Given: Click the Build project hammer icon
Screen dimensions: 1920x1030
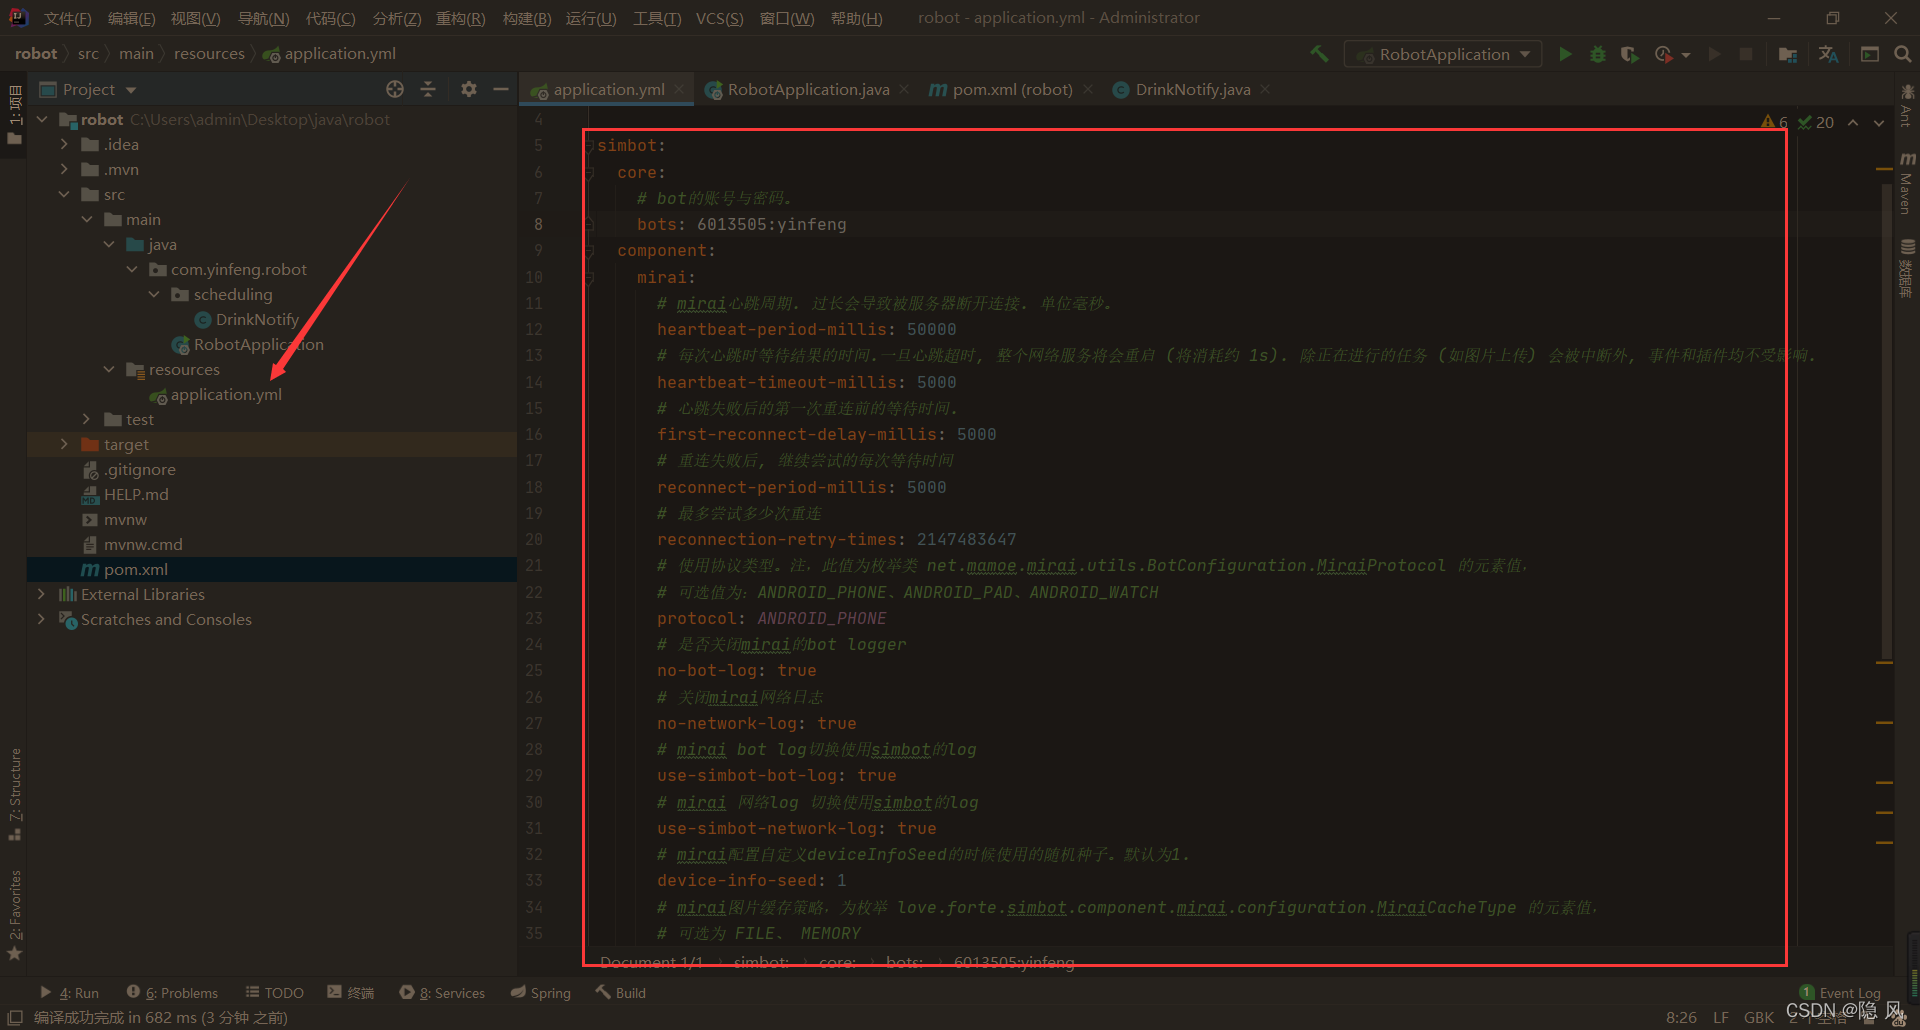Looking at the screenshot, I should tap(1319, 54).
